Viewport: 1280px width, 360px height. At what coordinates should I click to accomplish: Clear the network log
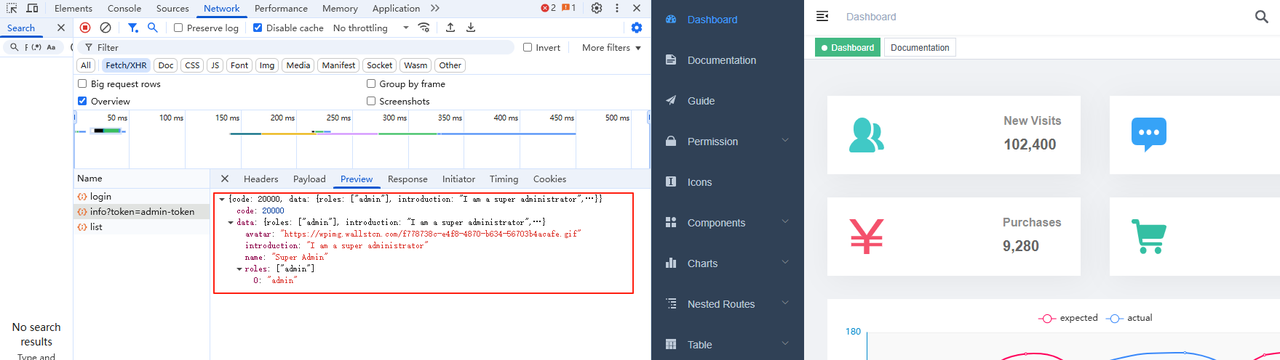coord(105,28)
